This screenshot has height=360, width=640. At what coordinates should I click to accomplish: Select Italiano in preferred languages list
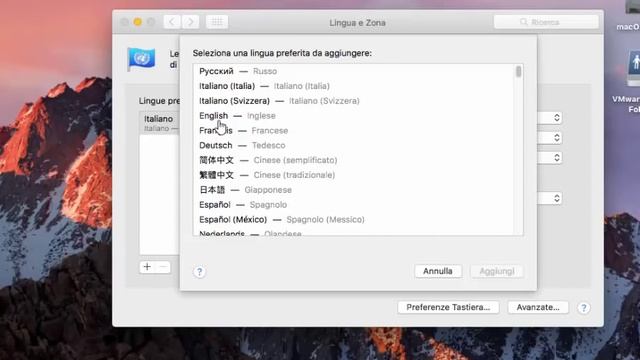160,123
